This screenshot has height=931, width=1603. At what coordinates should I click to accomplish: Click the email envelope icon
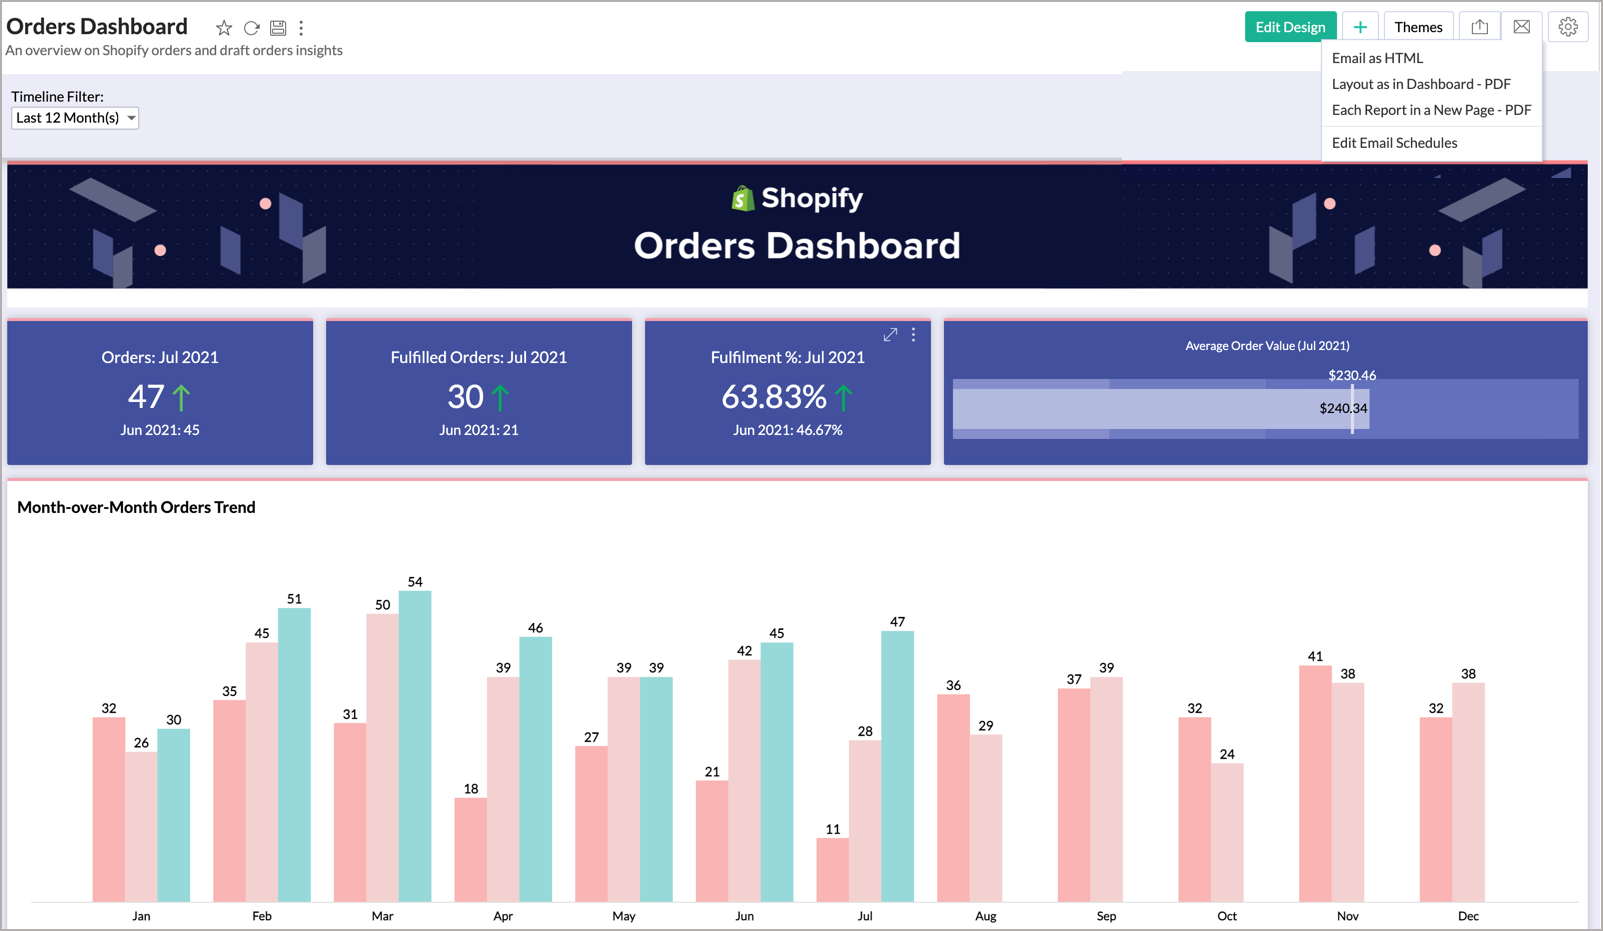click(x=1521, y=27)
